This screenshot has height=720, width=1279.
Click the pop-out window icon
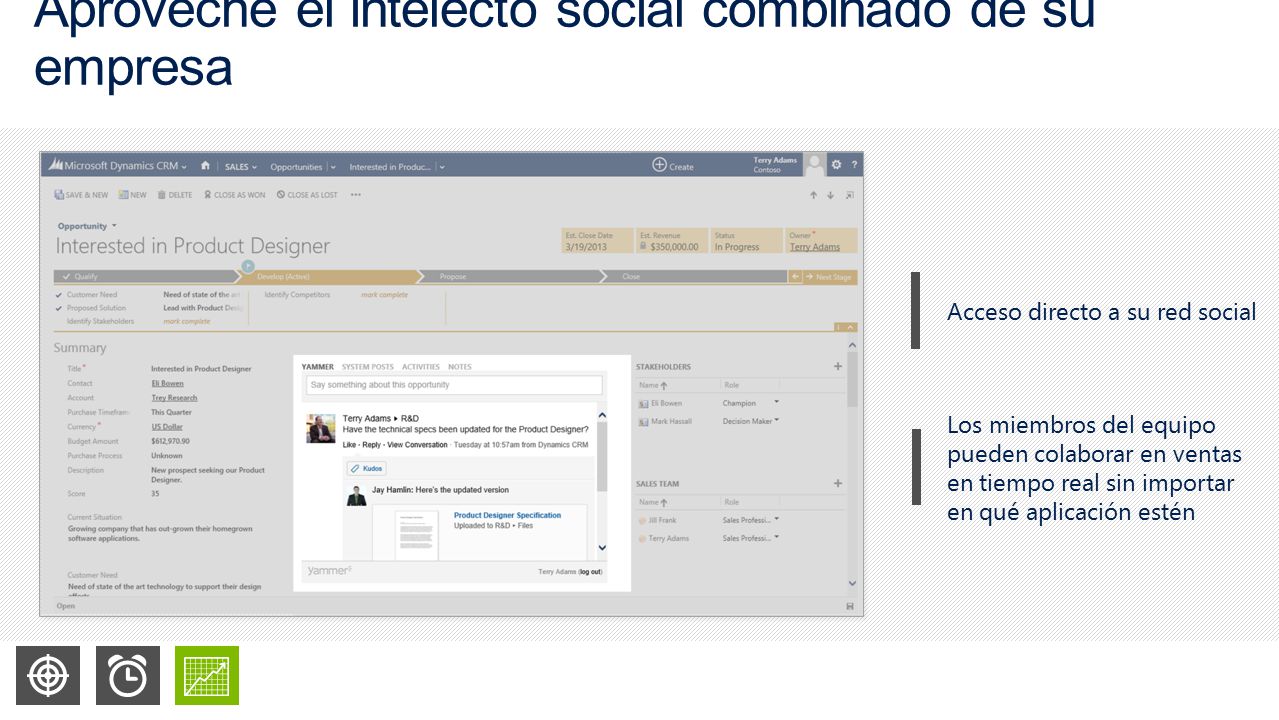pos(850,196)
